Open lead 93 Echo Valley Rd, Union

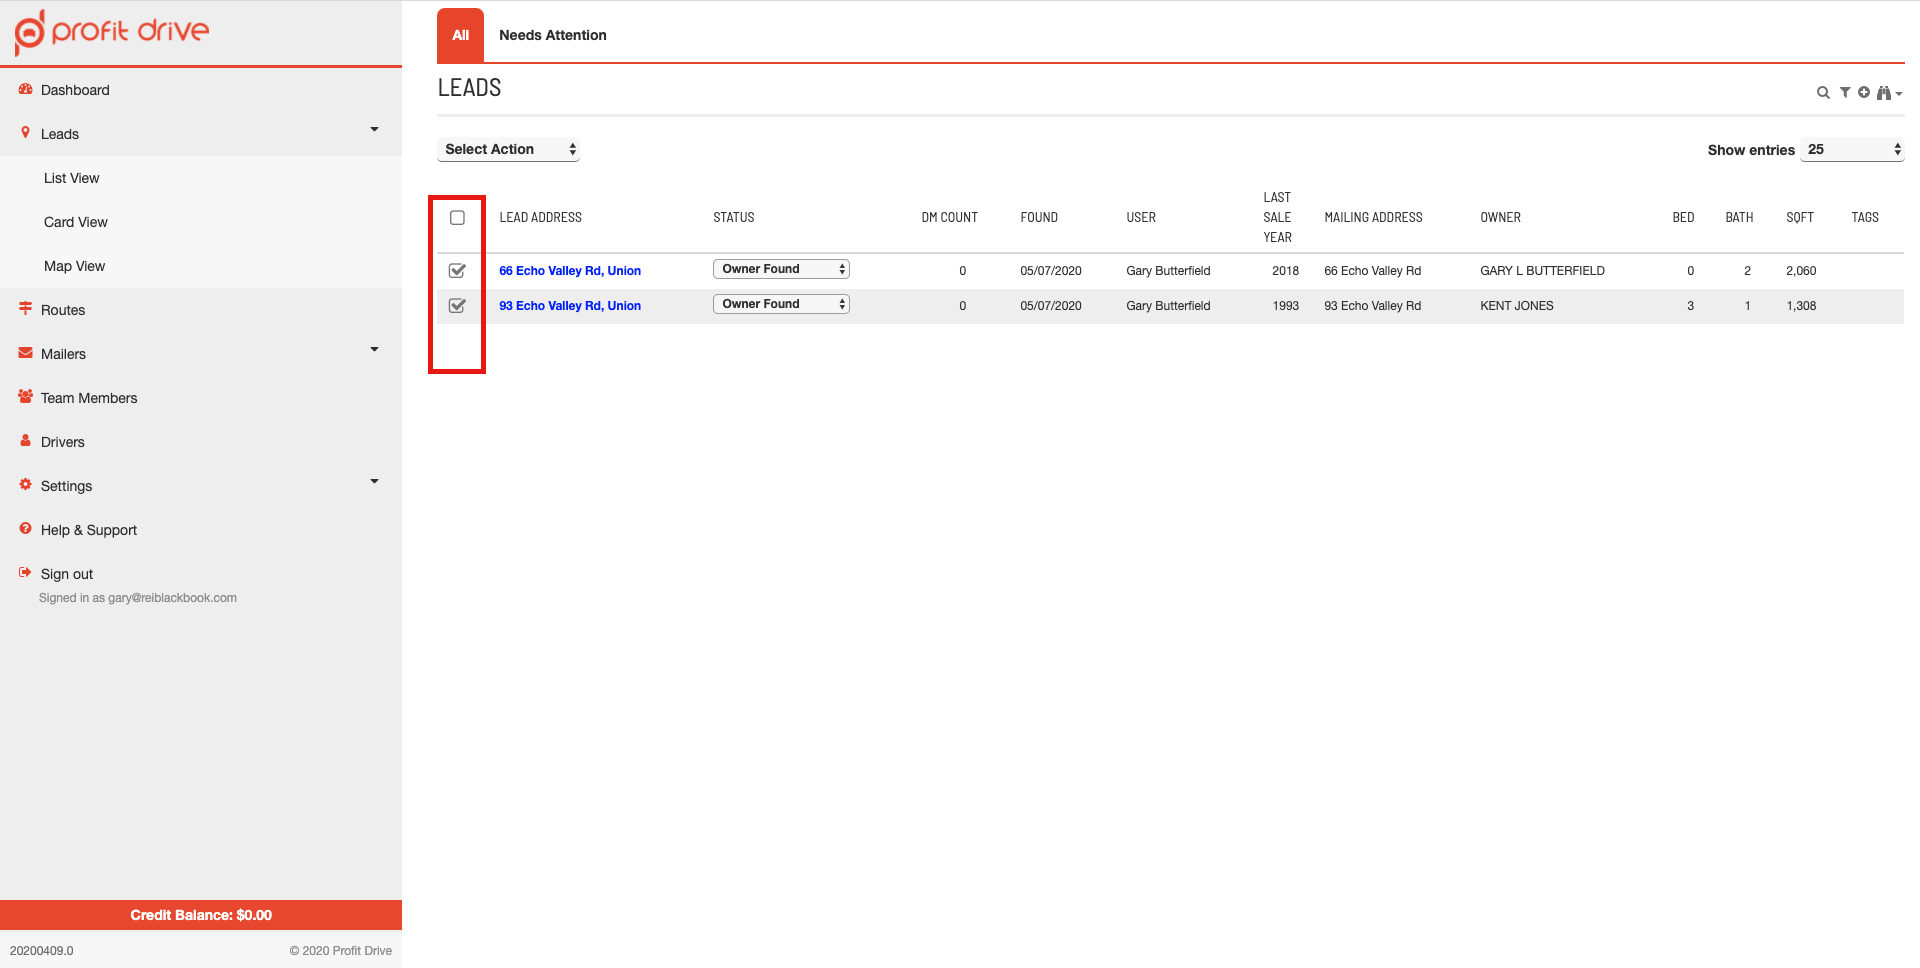[x=570, y=306]
